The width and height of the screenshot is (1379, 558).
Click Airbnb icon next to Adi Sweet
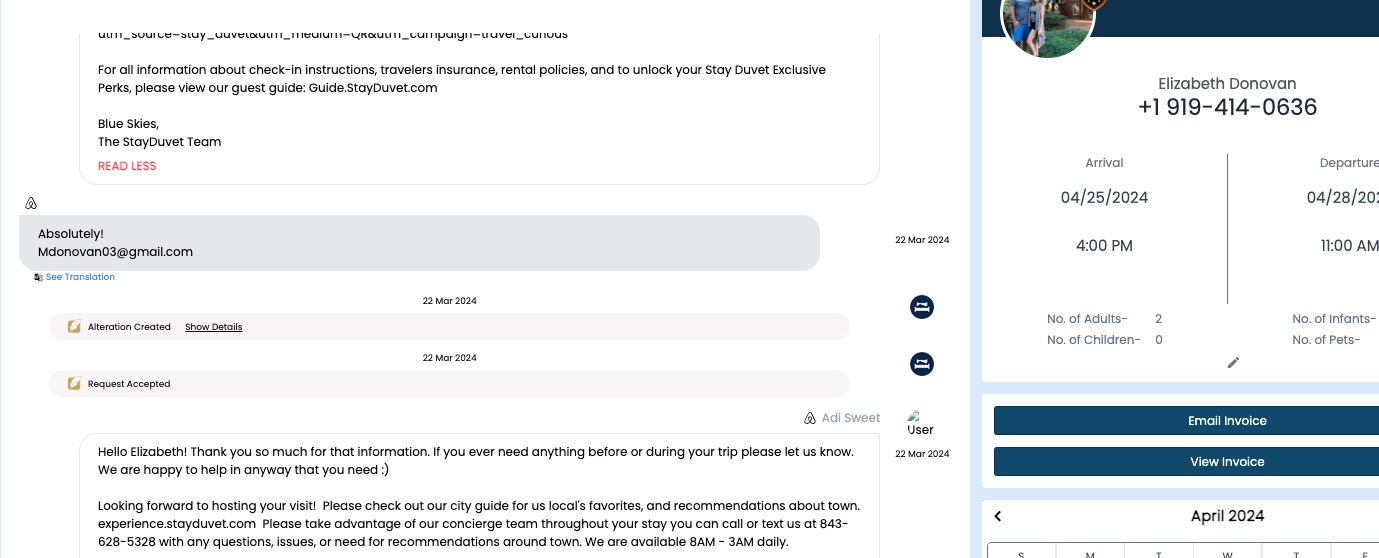[810, 418]
